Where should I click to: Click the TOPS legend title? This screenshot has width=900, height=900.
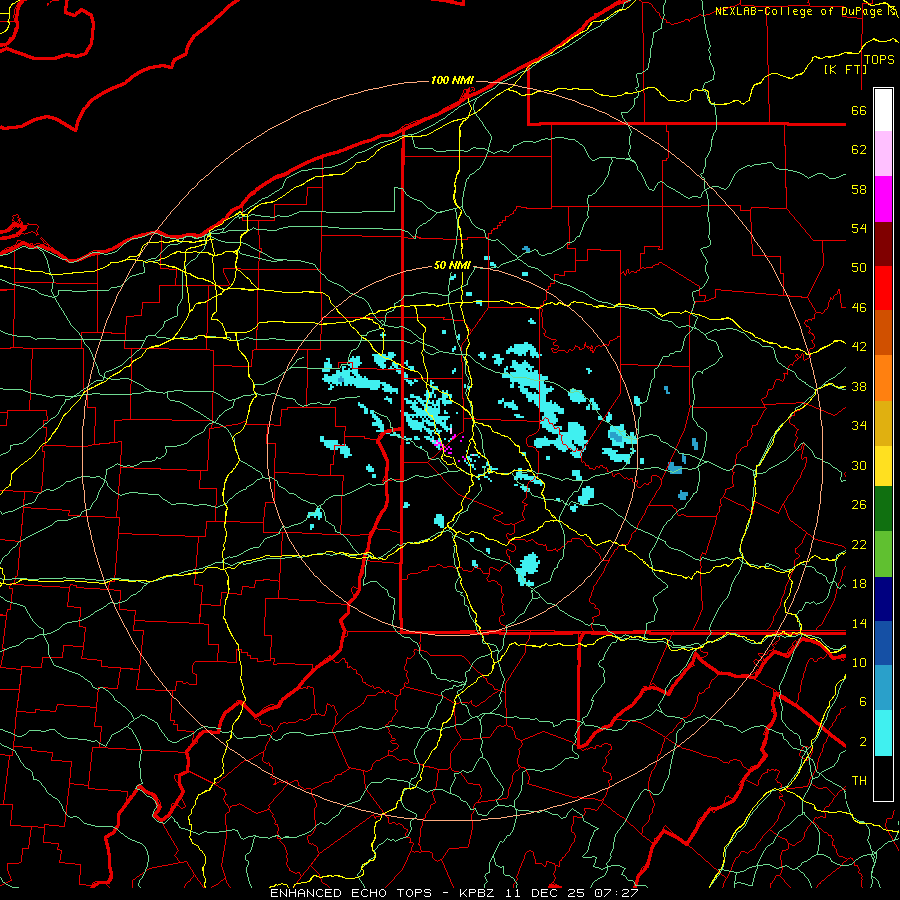click(x=879, y=60)
